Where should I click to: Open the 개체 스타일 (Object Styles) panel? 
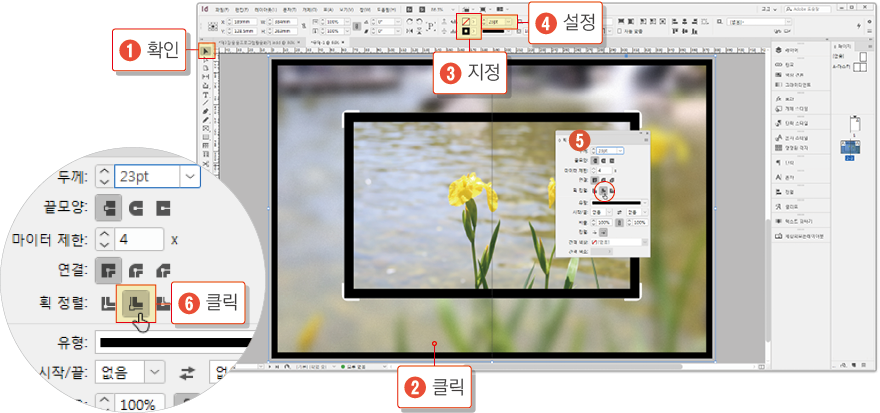[792, 108]
